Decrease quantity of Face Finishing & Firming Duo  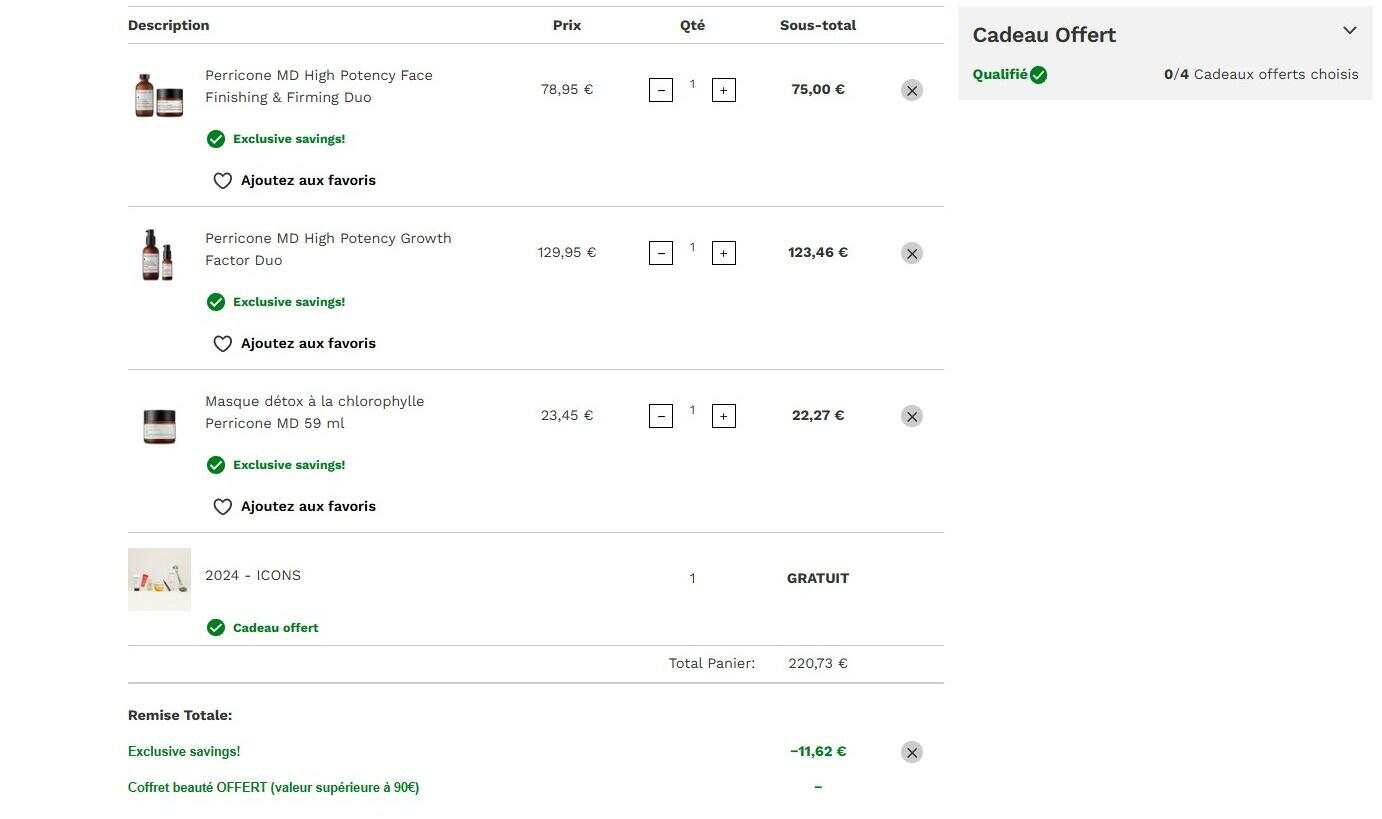pyautogui.click(x=661, y=90)
